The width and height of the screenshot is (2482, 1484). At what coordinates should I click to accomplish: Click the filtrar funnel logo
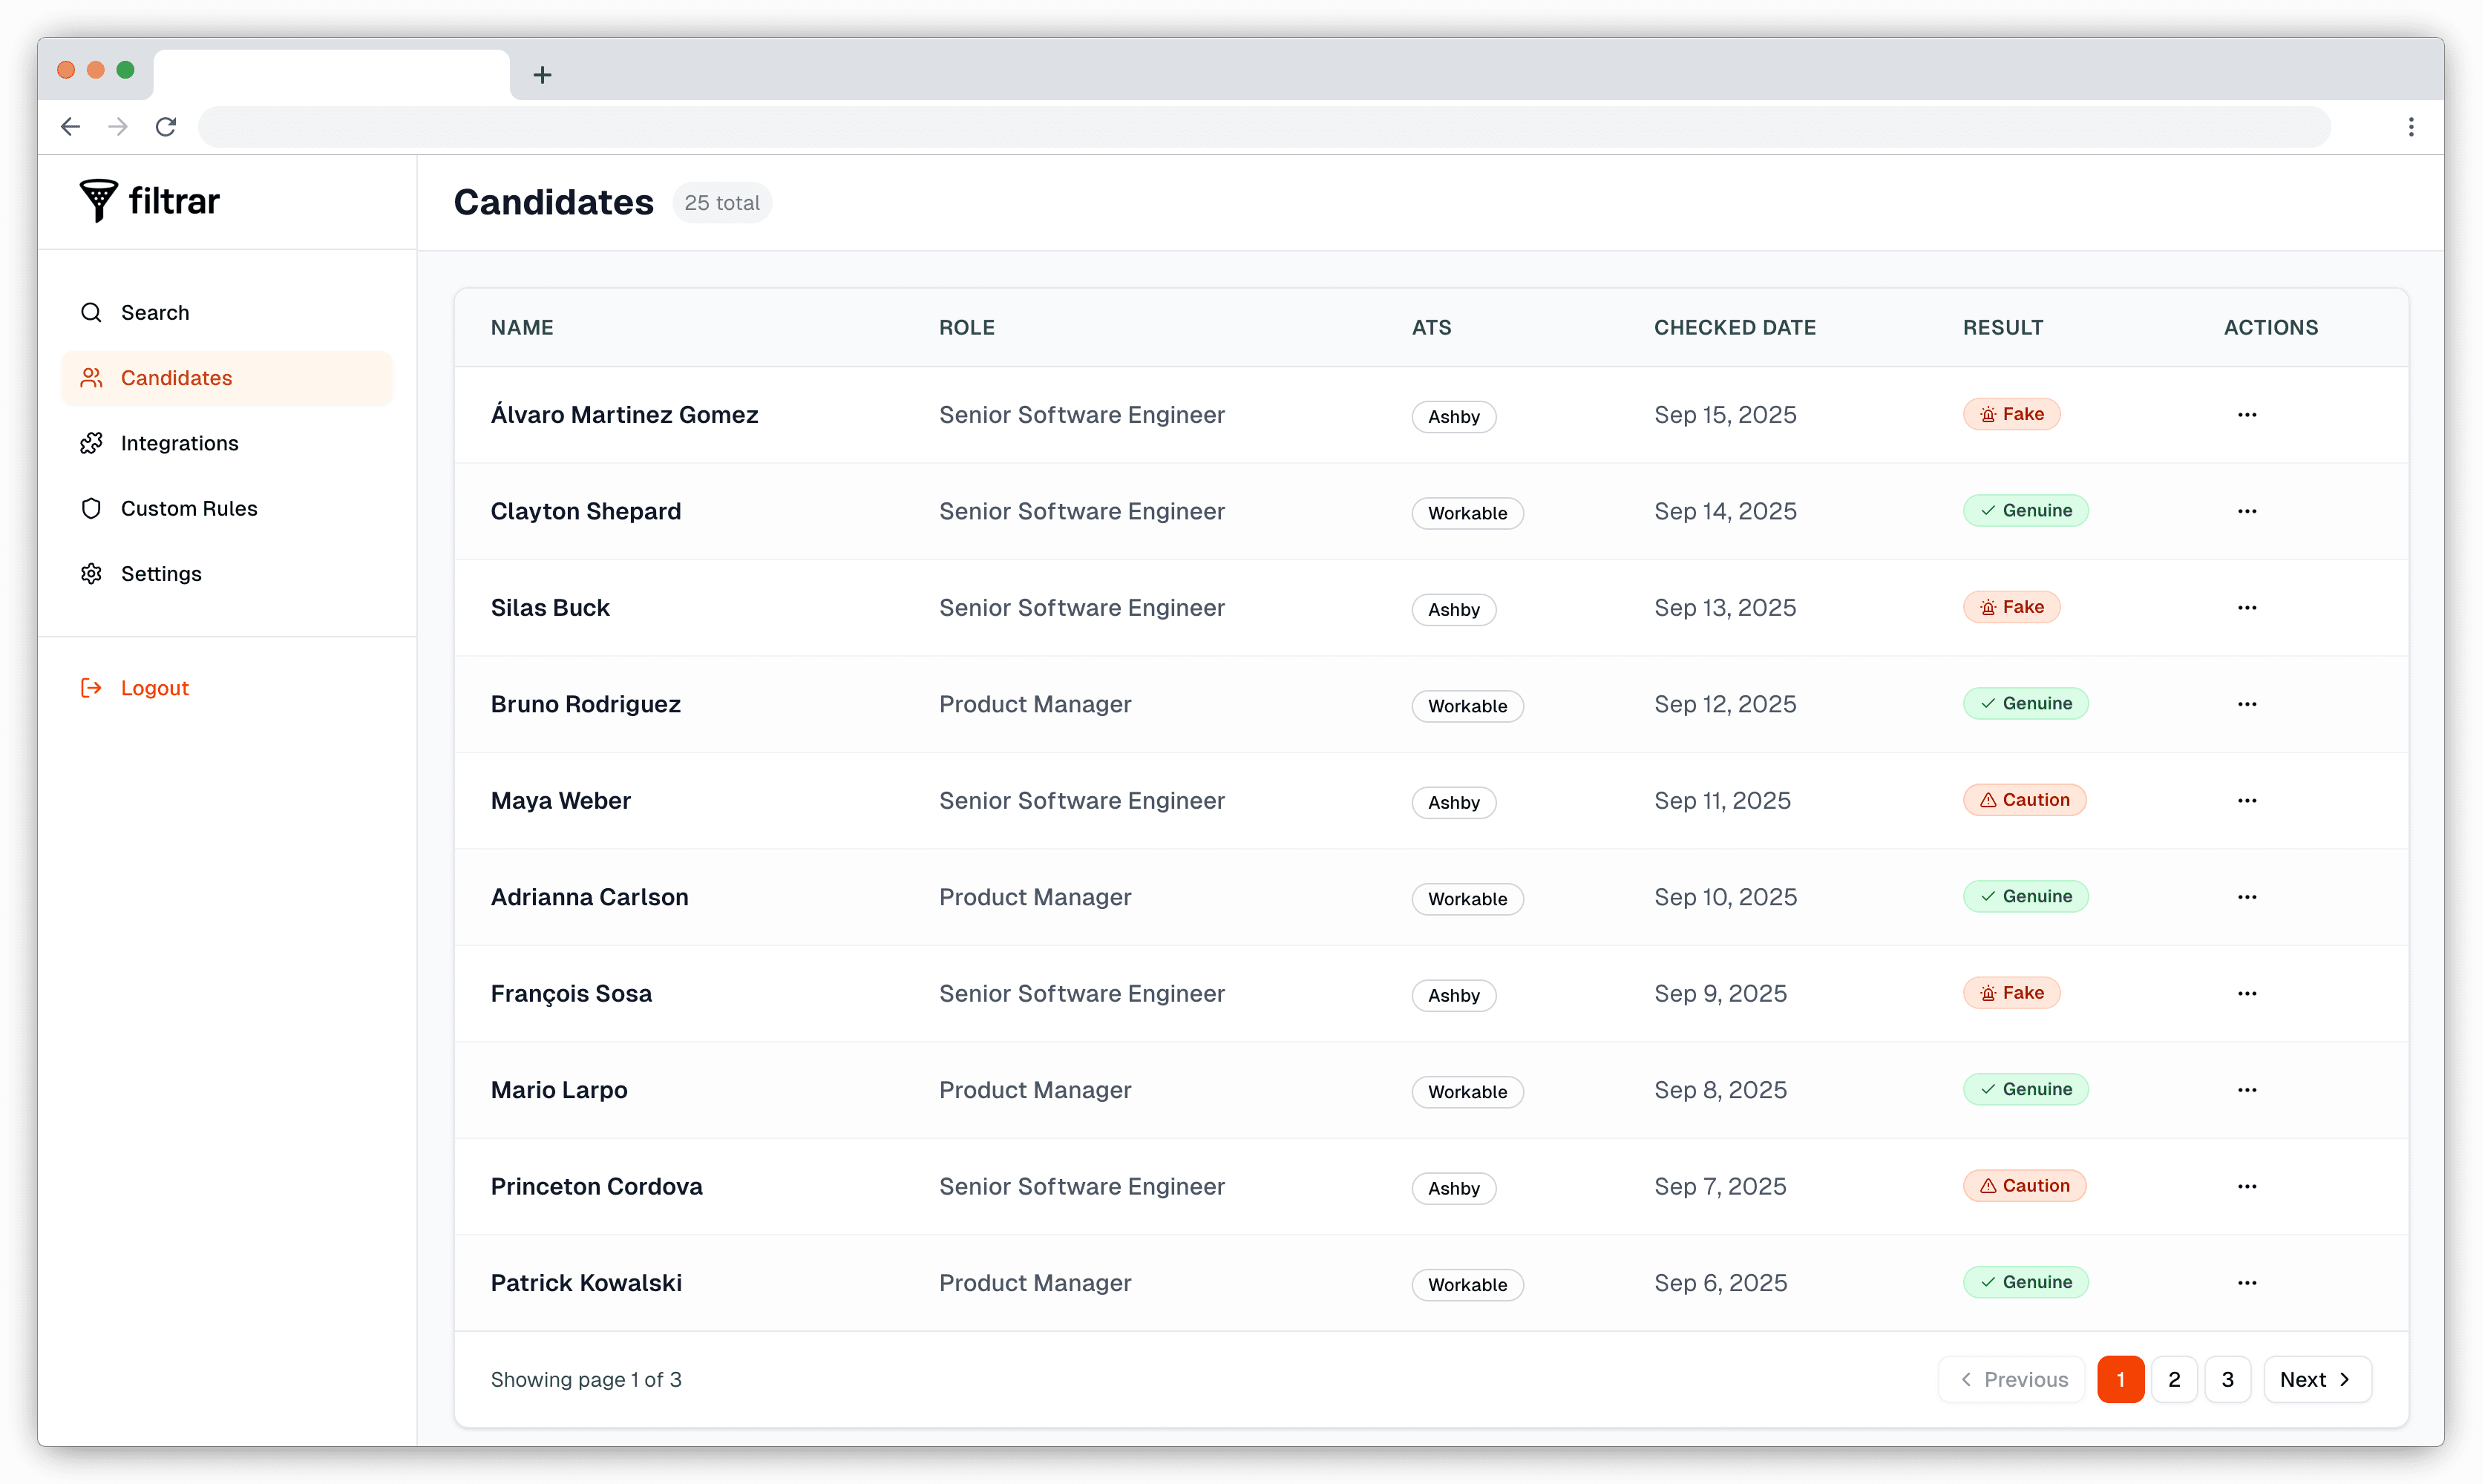click(x=150, y=201)
